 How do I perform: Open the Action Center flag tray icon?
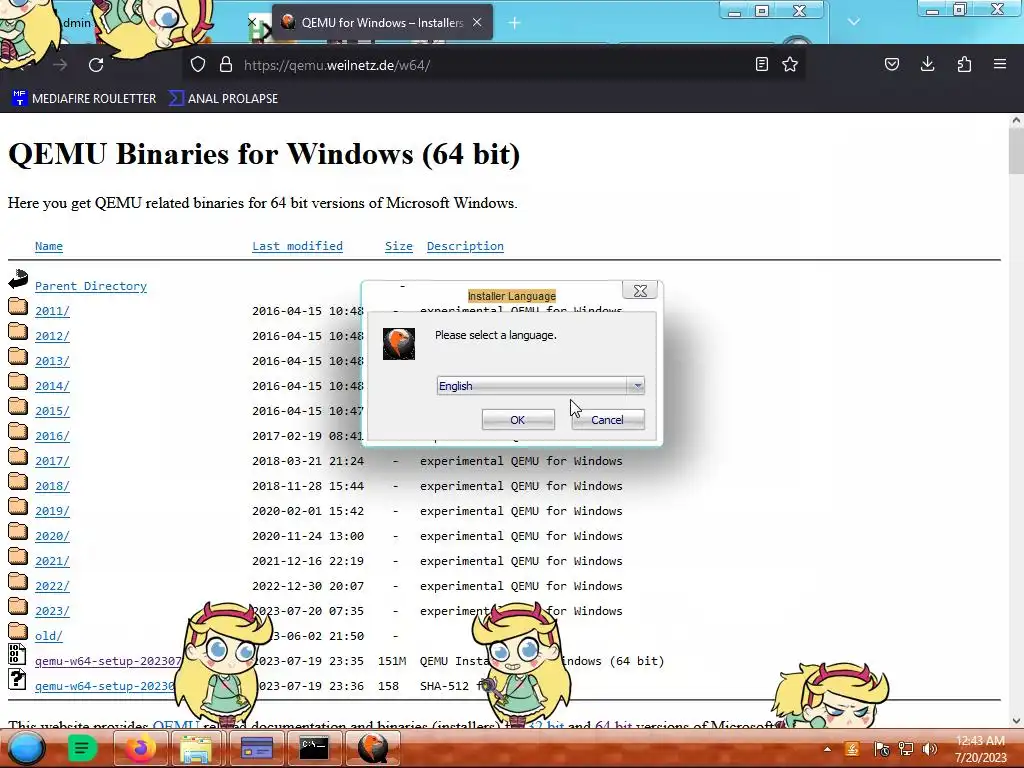click(881, 749)
